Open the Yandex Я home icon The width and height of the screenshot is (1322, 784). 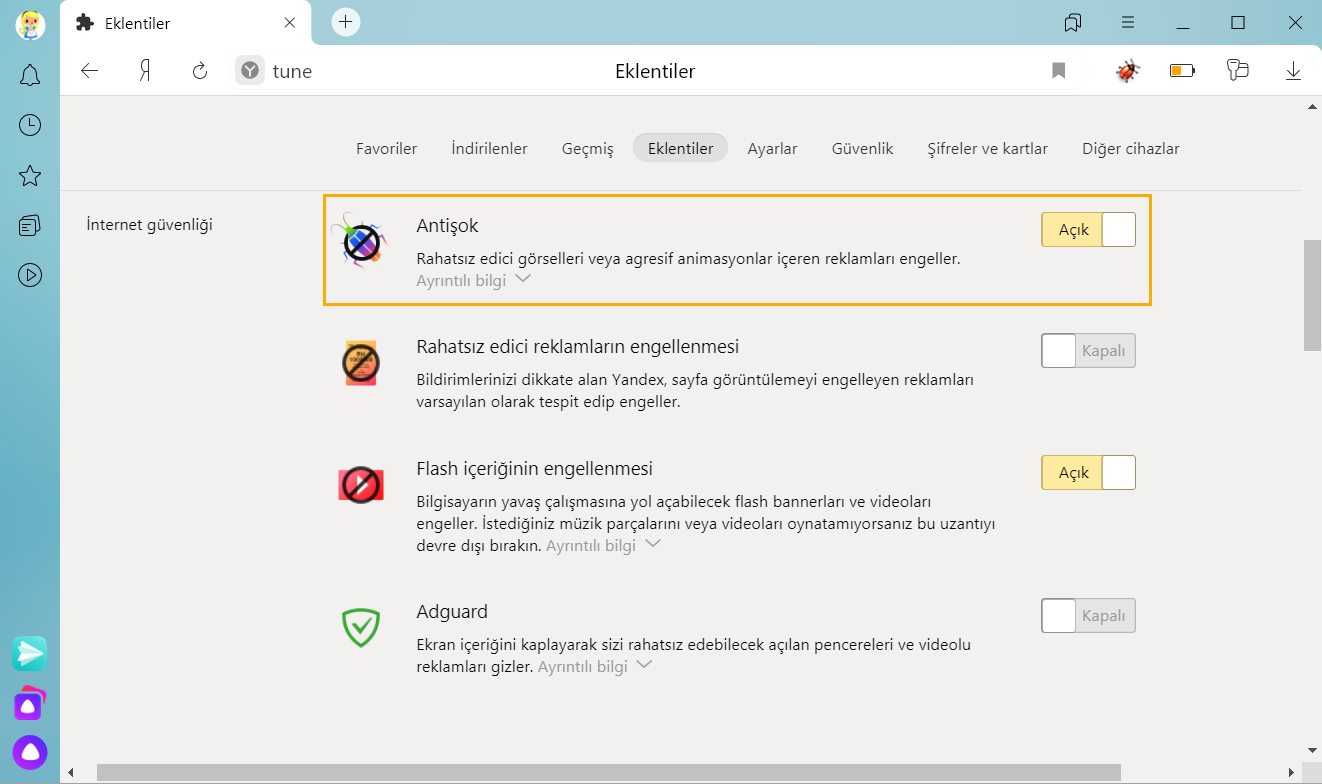click(x=145, y=71)
